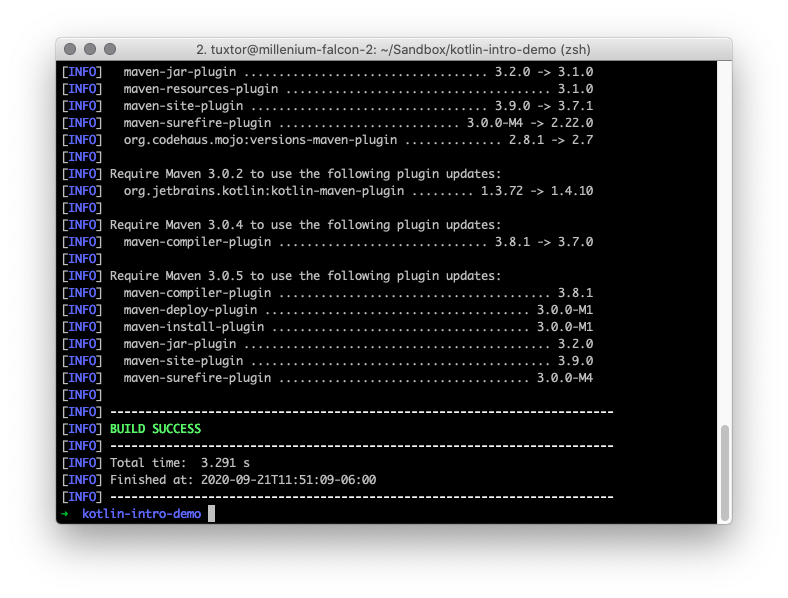This screenshot has width=788, height=598.
Task: Click the kotlin-intro-demo directory name in the prompt
Action: (141, 514)
